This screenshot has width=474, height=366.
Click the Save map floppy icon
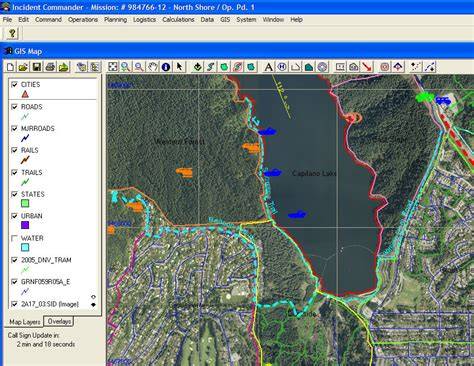tap(37, 67)
